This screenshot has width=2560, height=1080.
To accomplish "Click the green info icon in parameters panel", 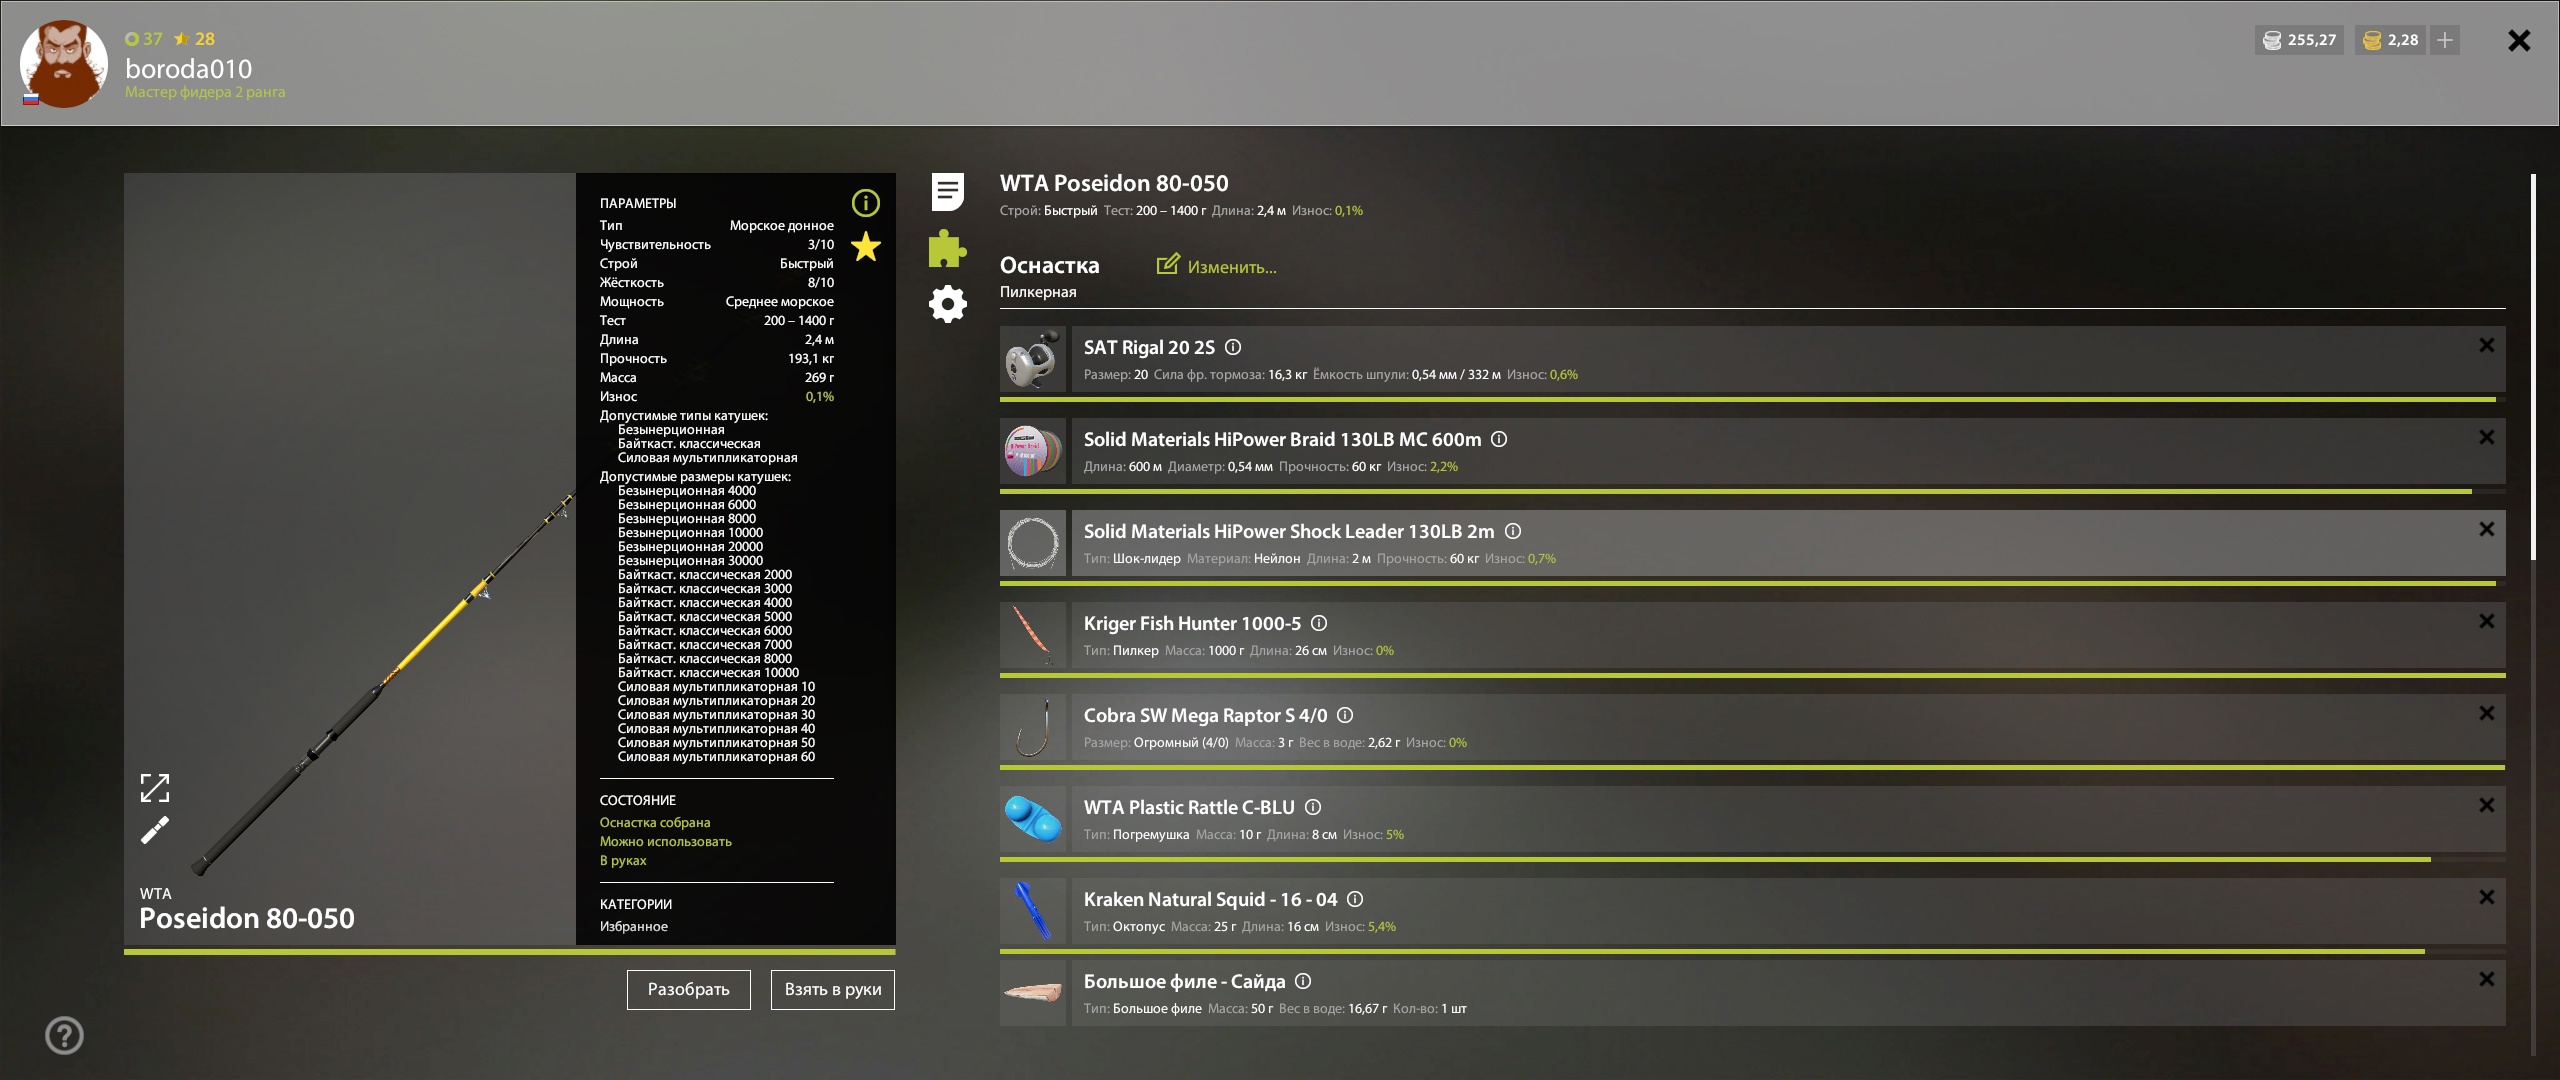I will click(x=865, y=203).
